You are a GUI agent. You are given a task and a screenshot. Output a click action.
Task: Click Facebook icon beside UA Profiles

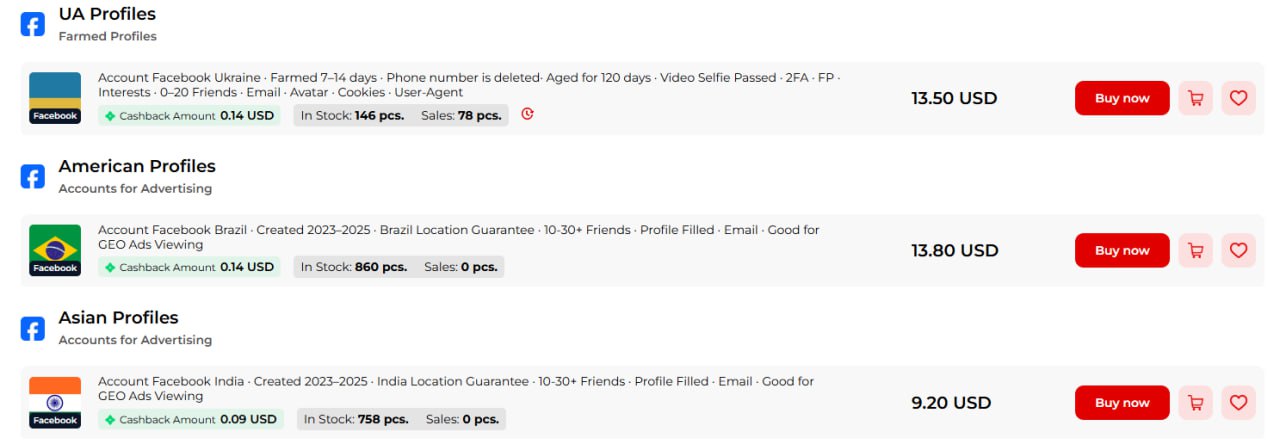click(x=33, y=25)
